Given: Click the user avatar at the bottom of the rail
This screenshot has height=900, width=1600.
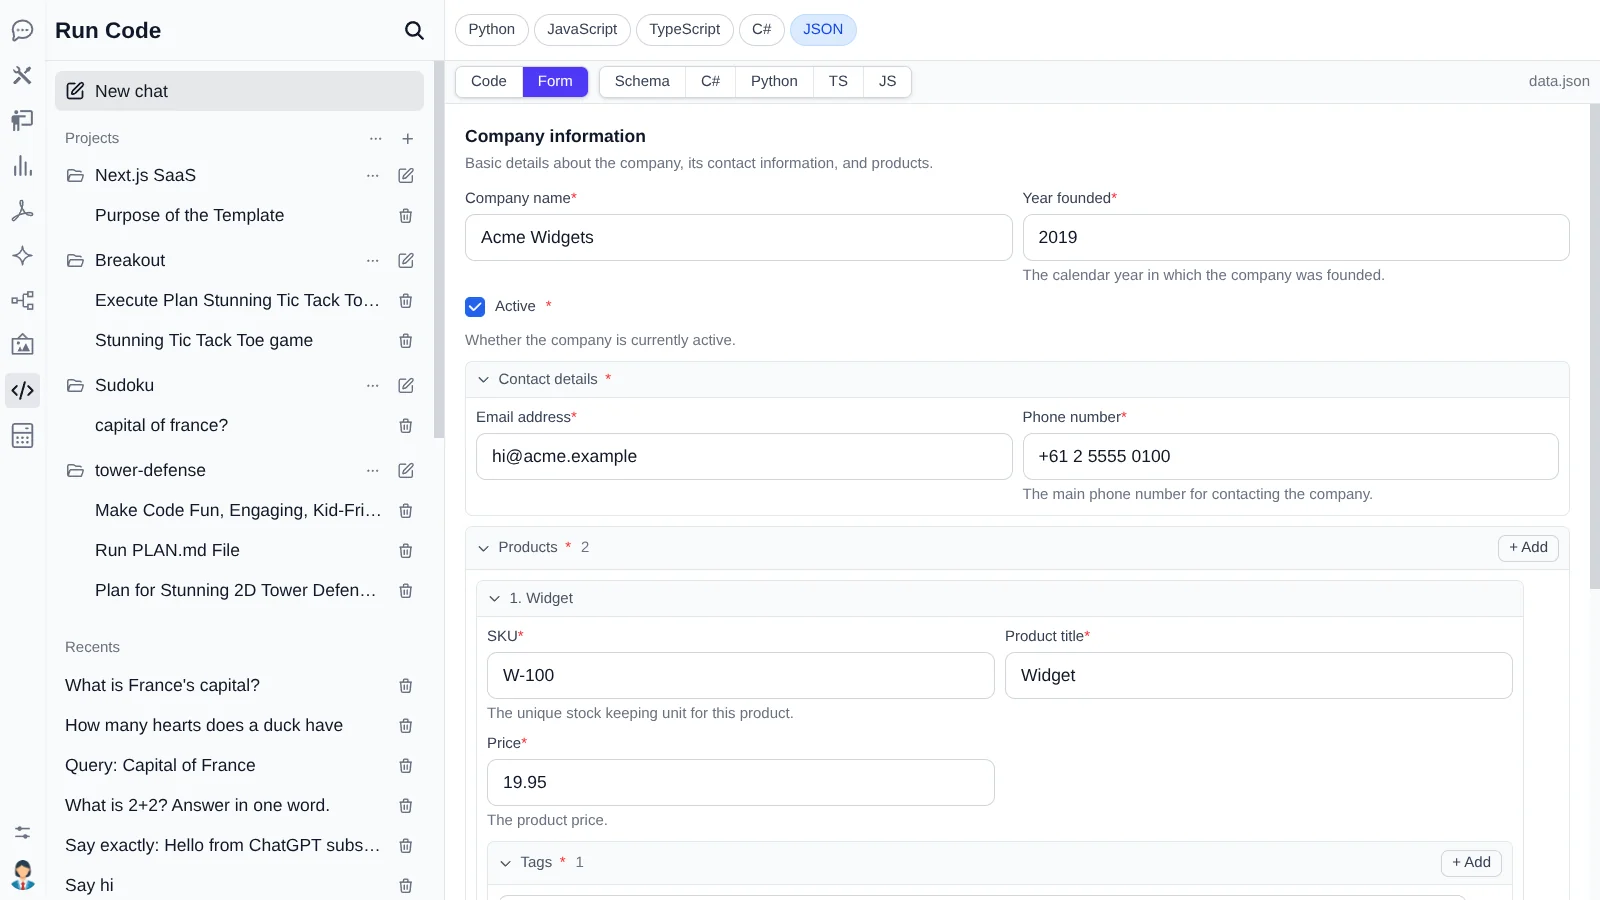Looking at the screenshot, I should coord(22,875).
